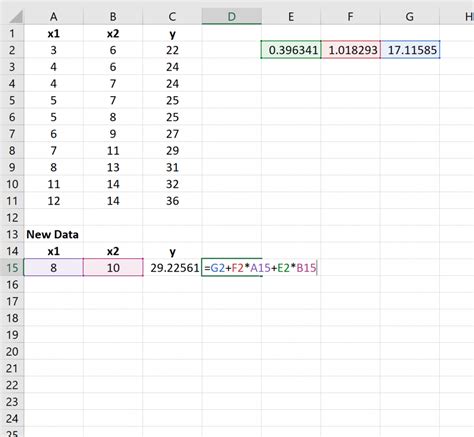Image resolution: width=474 pixels, height=437 pixels.
Task: Click cell C9 with value 31
Action: [x=172, y=167]
